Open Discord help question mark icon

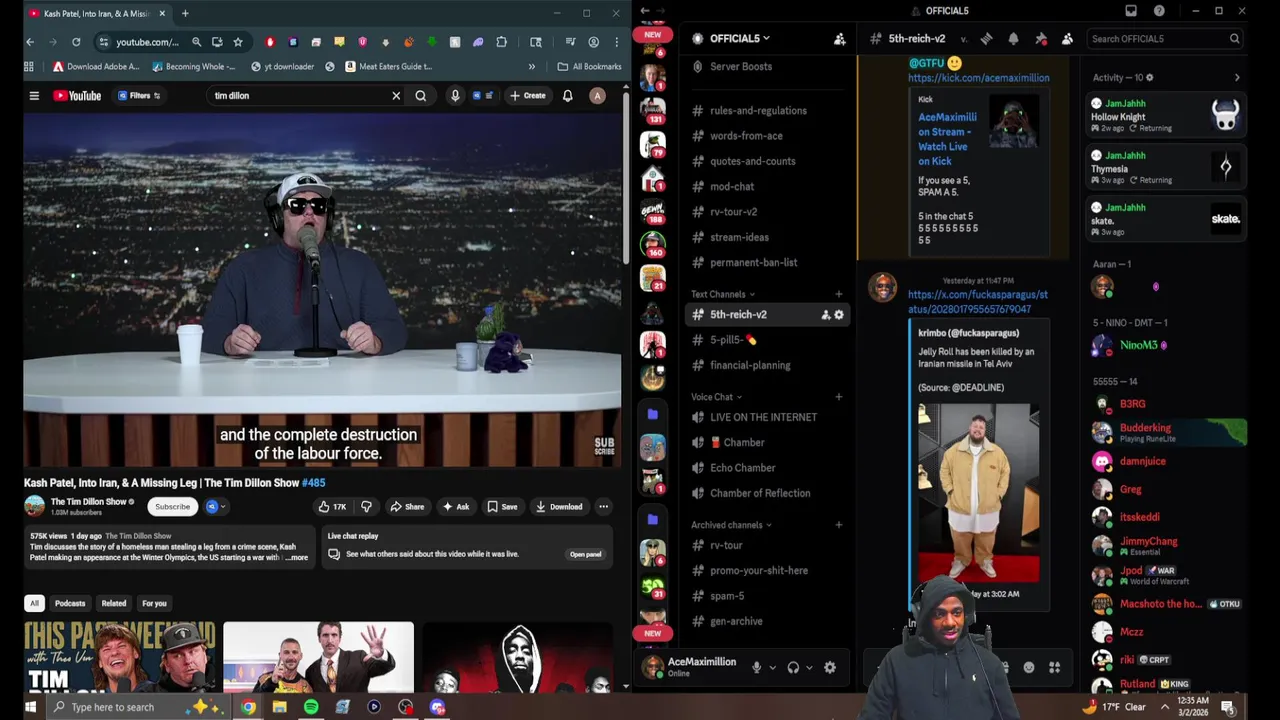pos(1159,11)
